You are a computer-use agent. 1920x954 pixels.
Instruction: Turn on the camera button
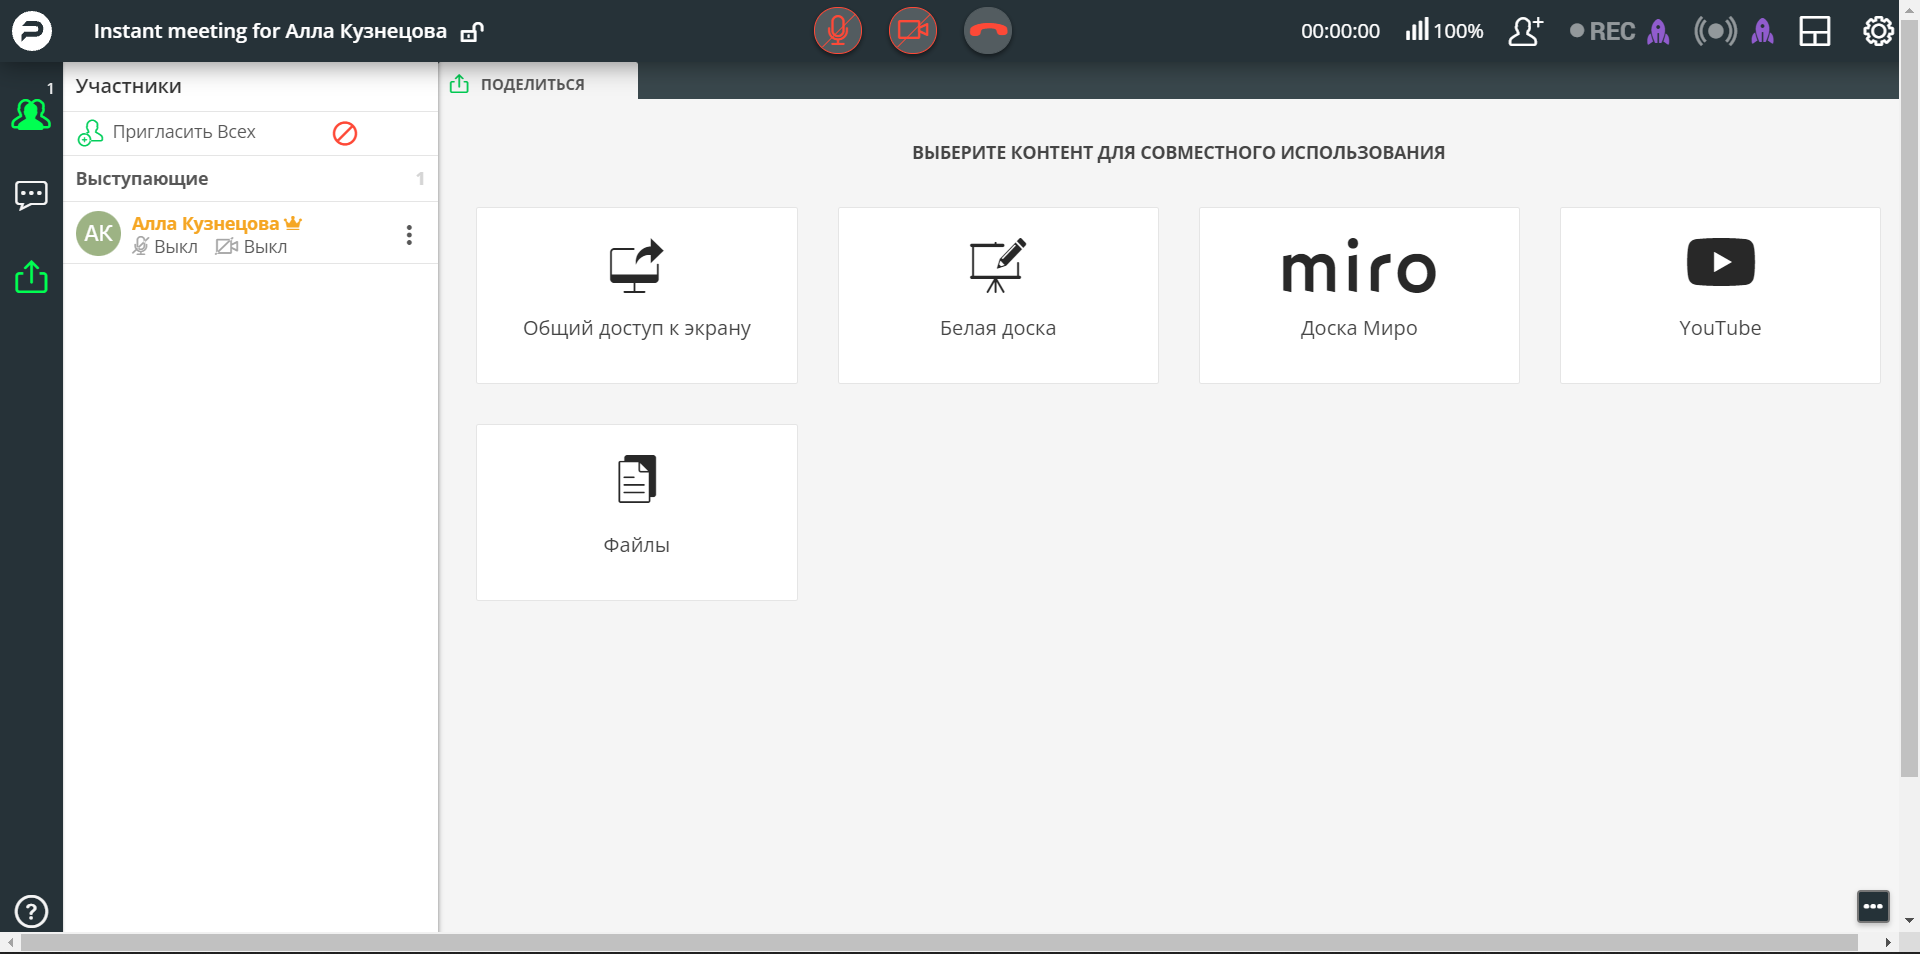click(913, 31)
